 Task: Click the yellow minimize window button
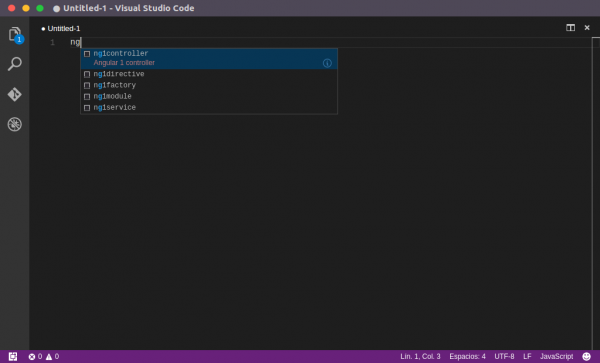(x=26, y=8)
